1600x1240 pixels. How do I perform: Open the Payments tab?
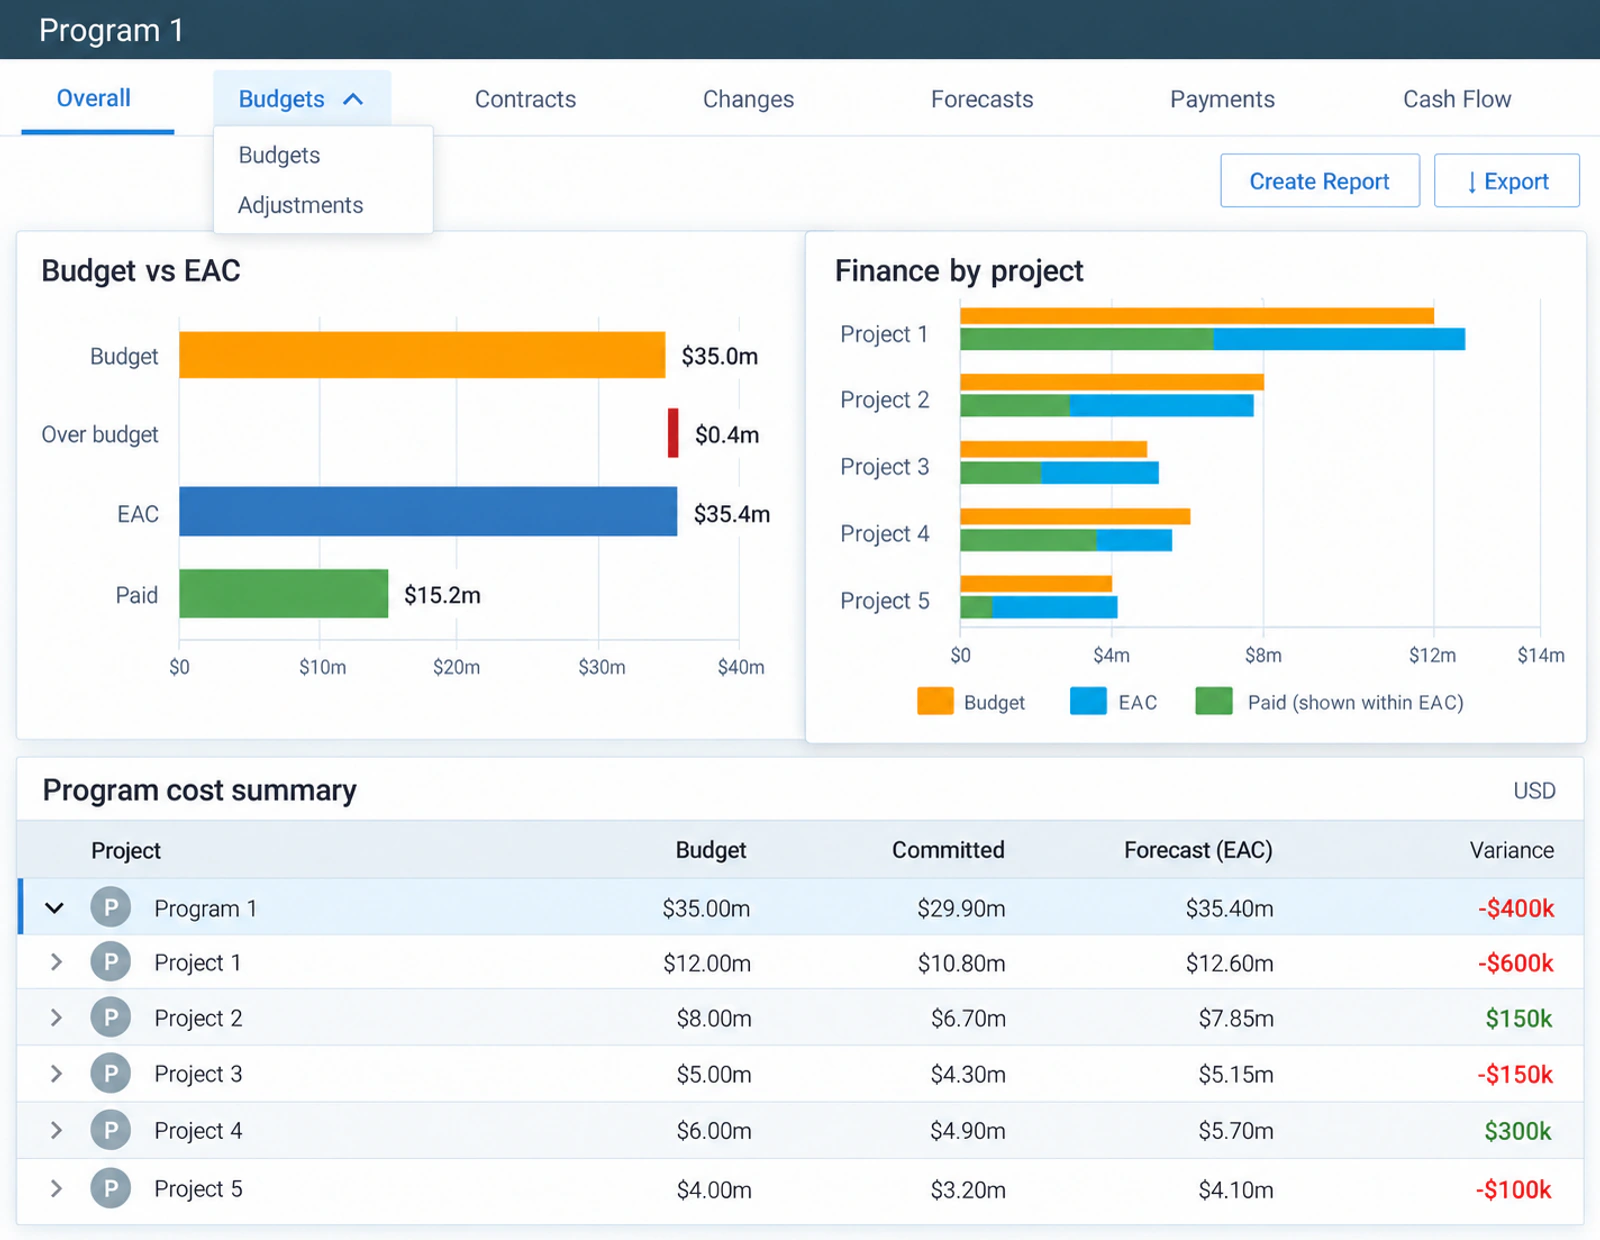point(1222,99)
